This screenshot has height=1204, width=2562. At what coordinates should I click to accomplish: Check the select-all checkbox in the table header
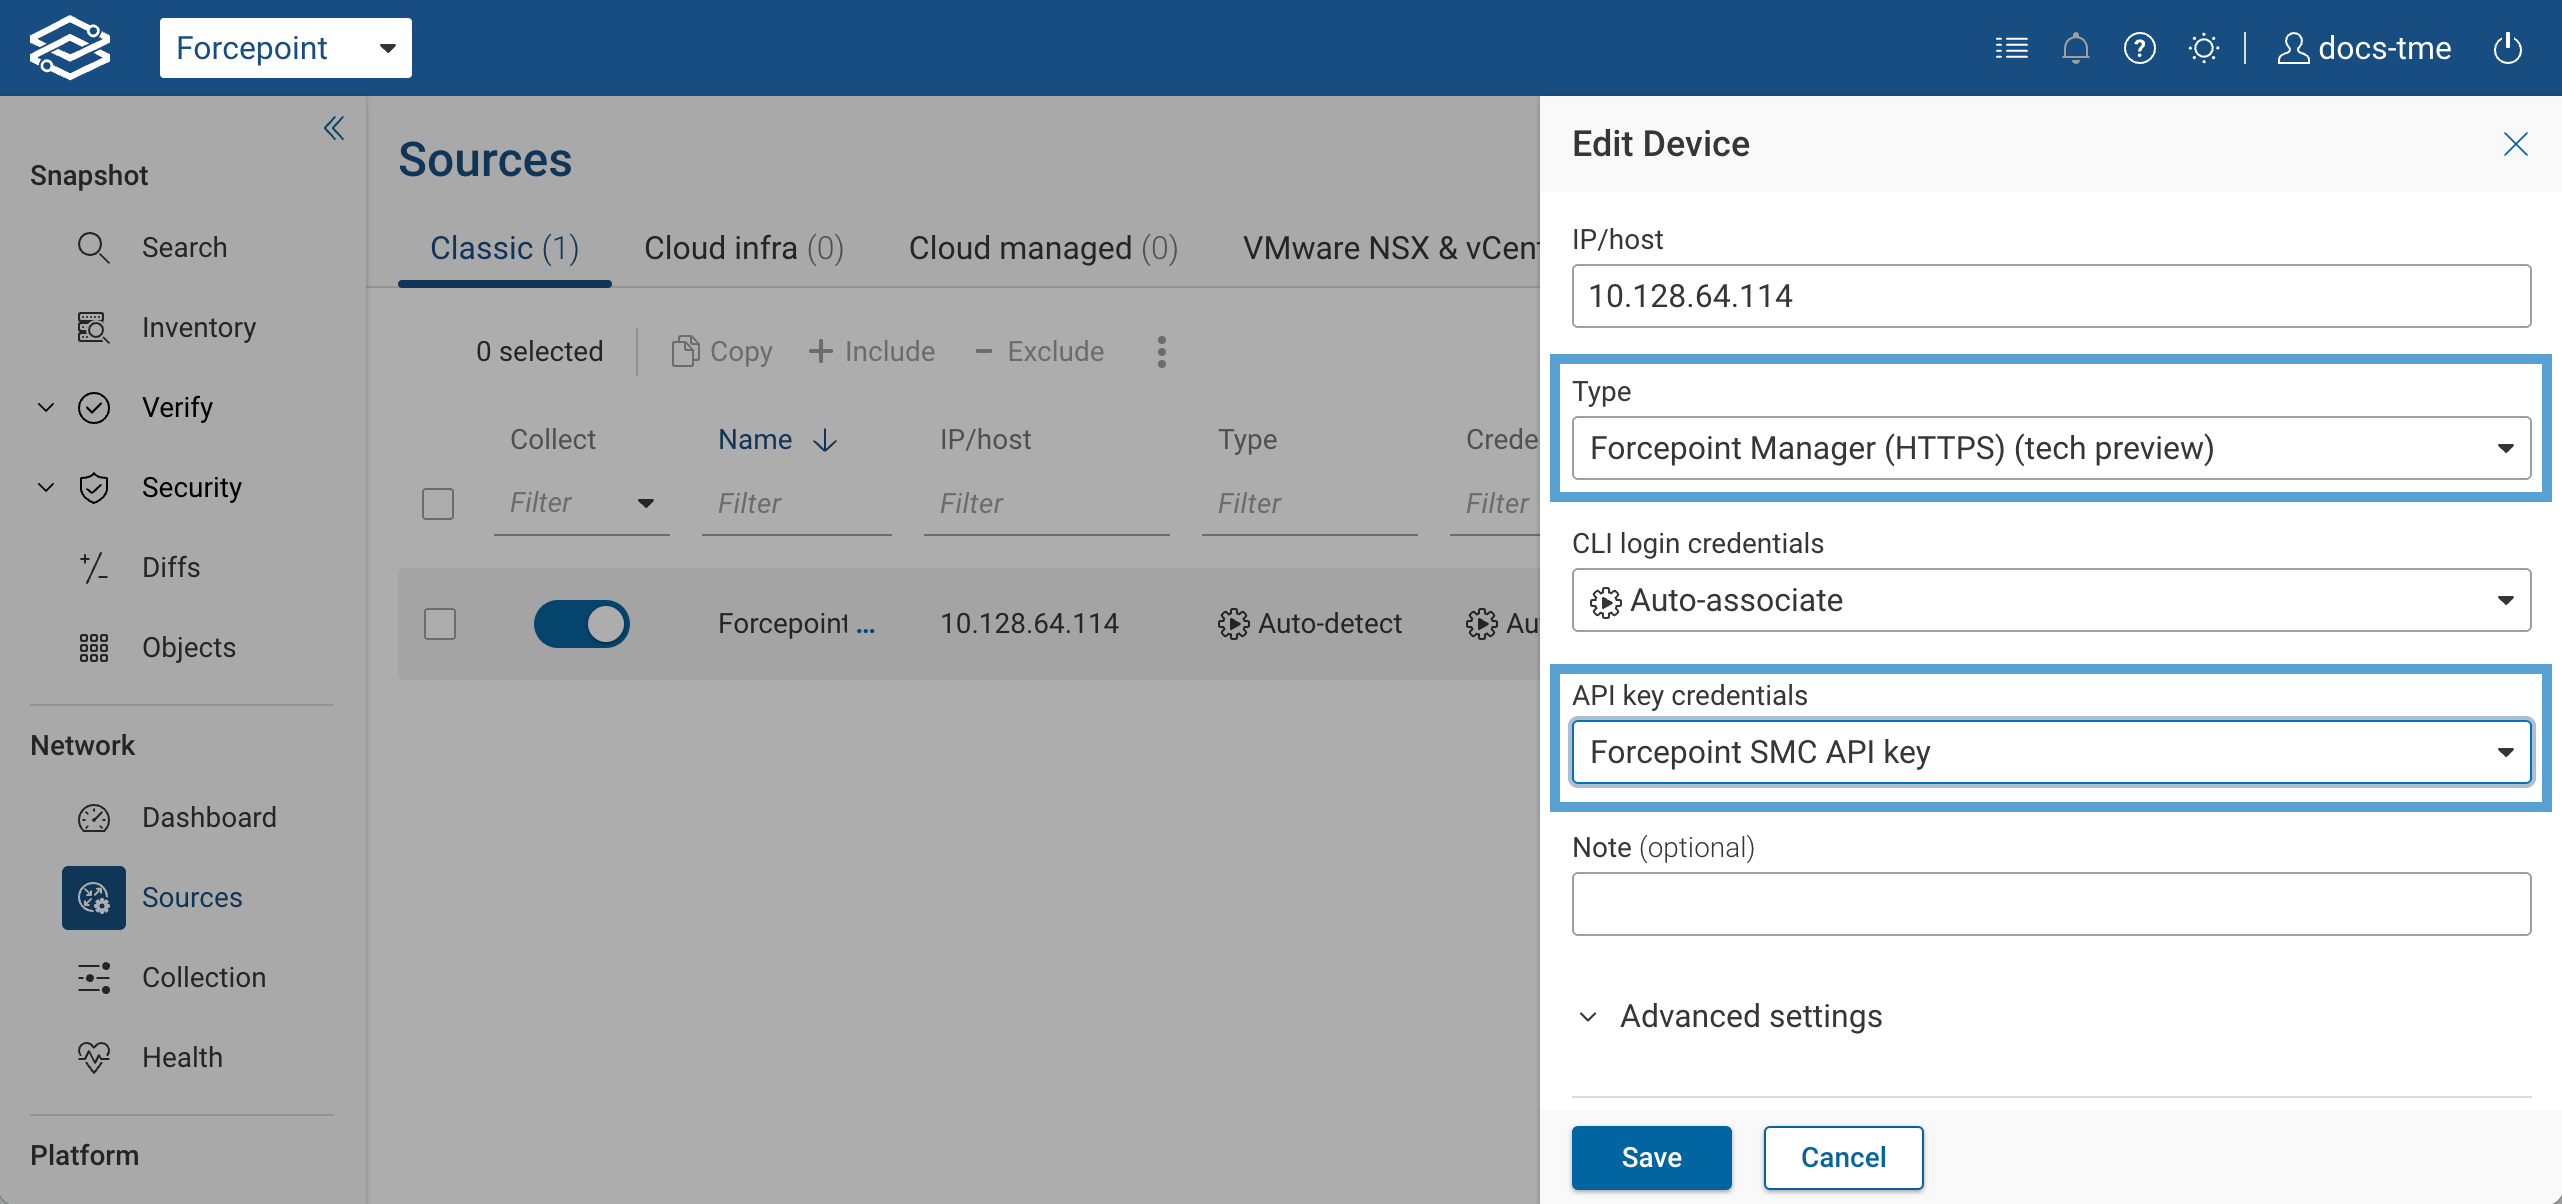point(437,504)
